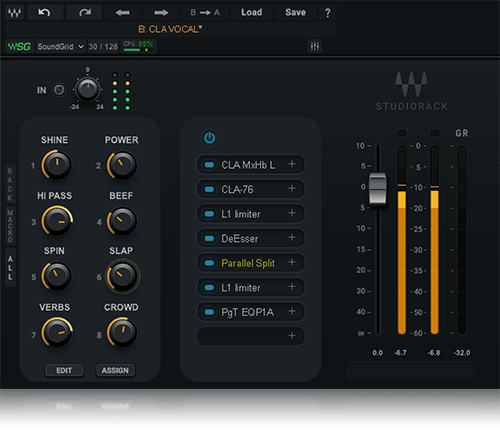Redo the last undone change
Viewport: 500px width, 443px height.
(84, 13)
